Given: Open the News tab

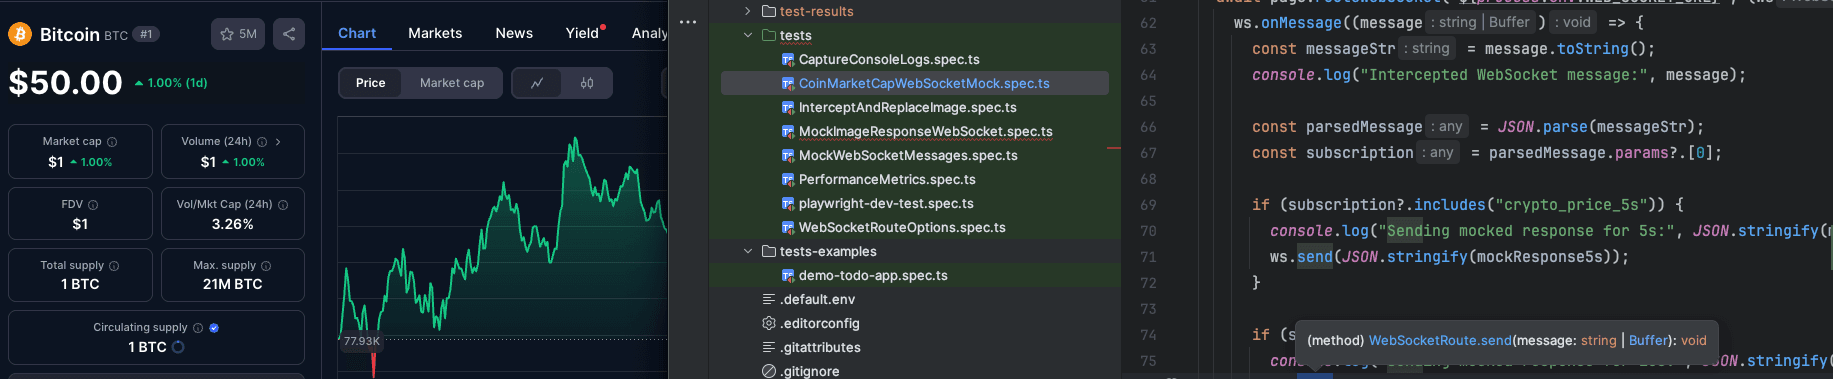Looking at the screenshot, I should point(514,33).
